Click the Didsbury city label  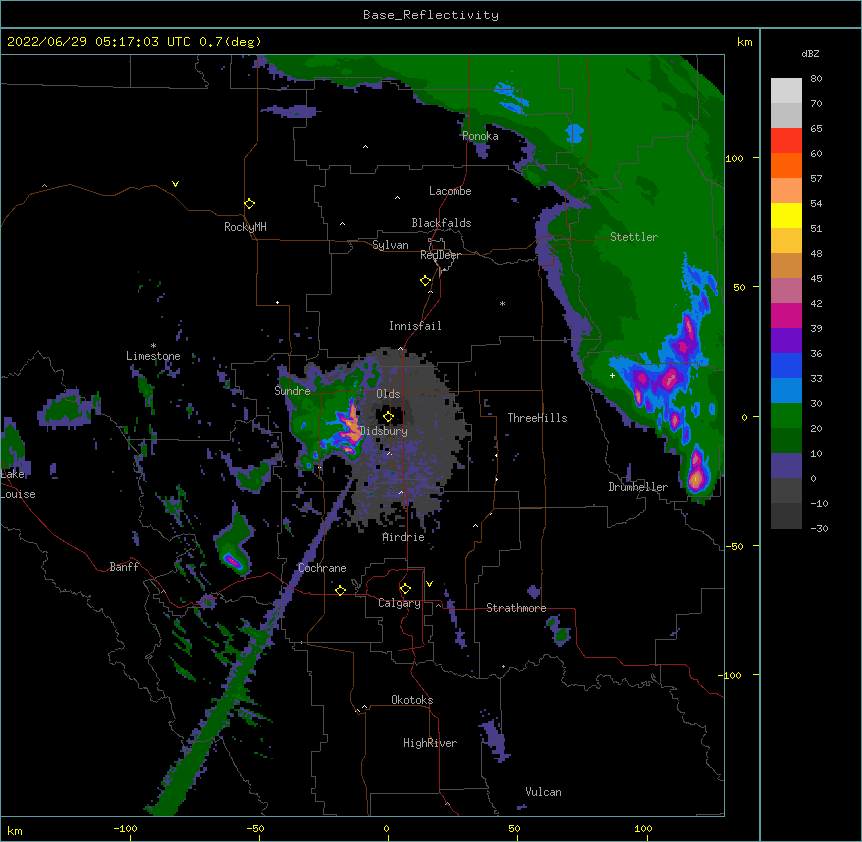pos(384,431)
